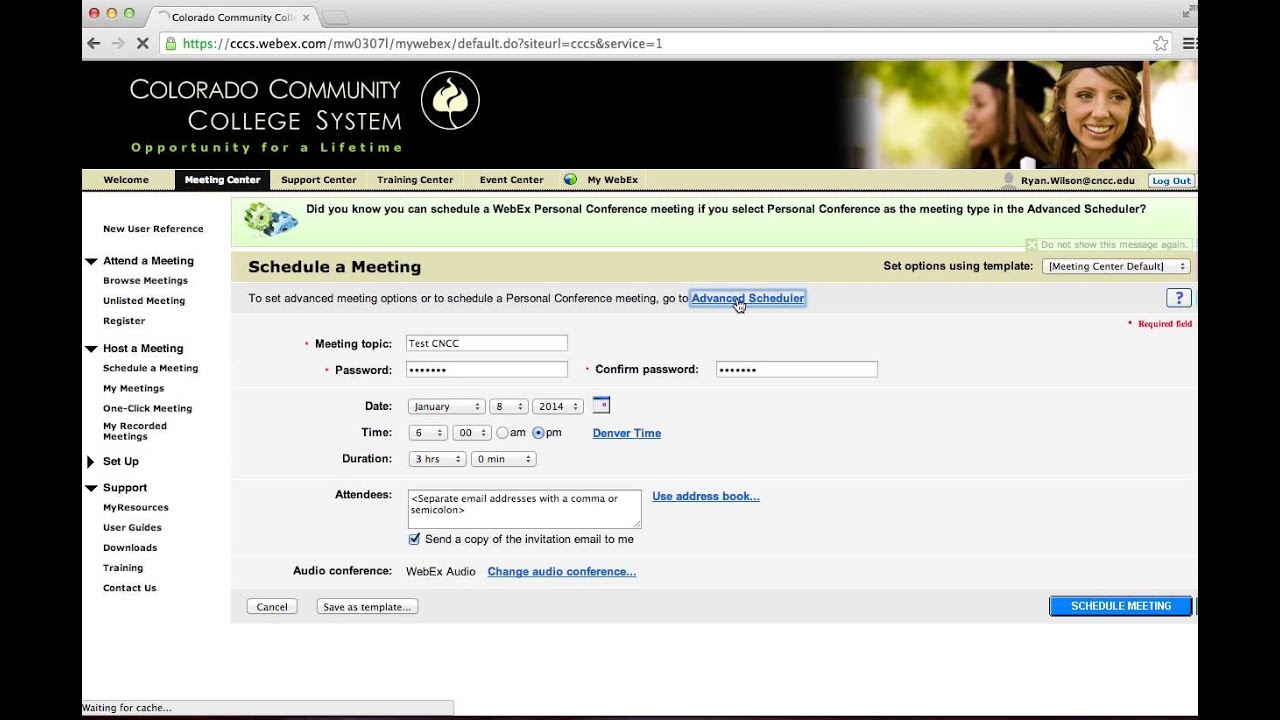Switch to the Welcome tab

(126, 180)
